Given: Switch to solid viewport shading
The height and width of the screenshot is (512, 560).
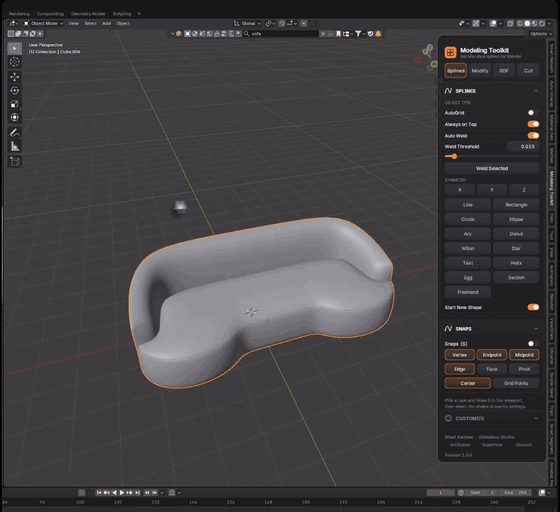Looking at the screenshot, I should tap(527, 24).
